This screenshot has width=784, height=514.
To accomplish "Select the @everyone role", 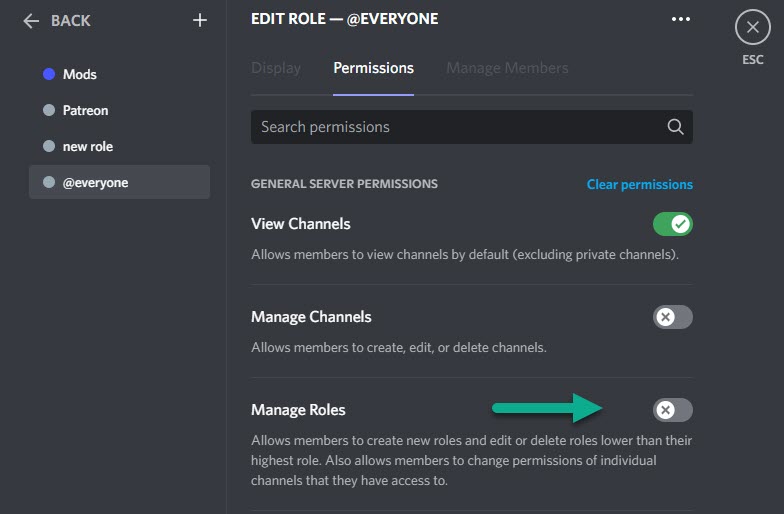I will (x=119, y=182).
